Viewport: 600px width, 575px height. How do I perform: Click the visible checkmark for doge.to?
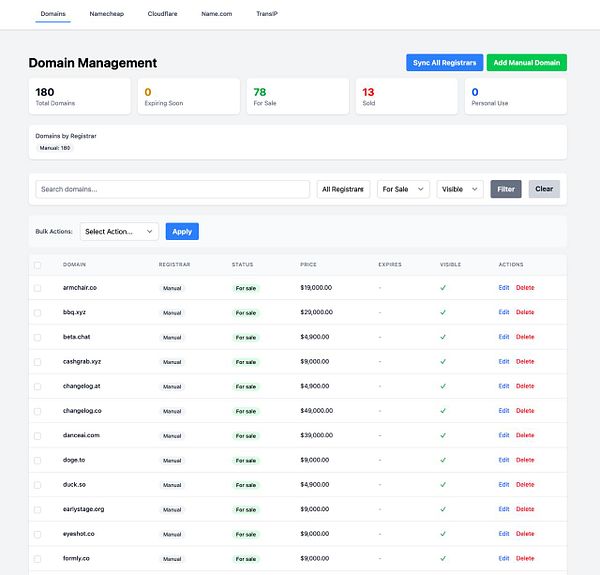click(443, 460)
